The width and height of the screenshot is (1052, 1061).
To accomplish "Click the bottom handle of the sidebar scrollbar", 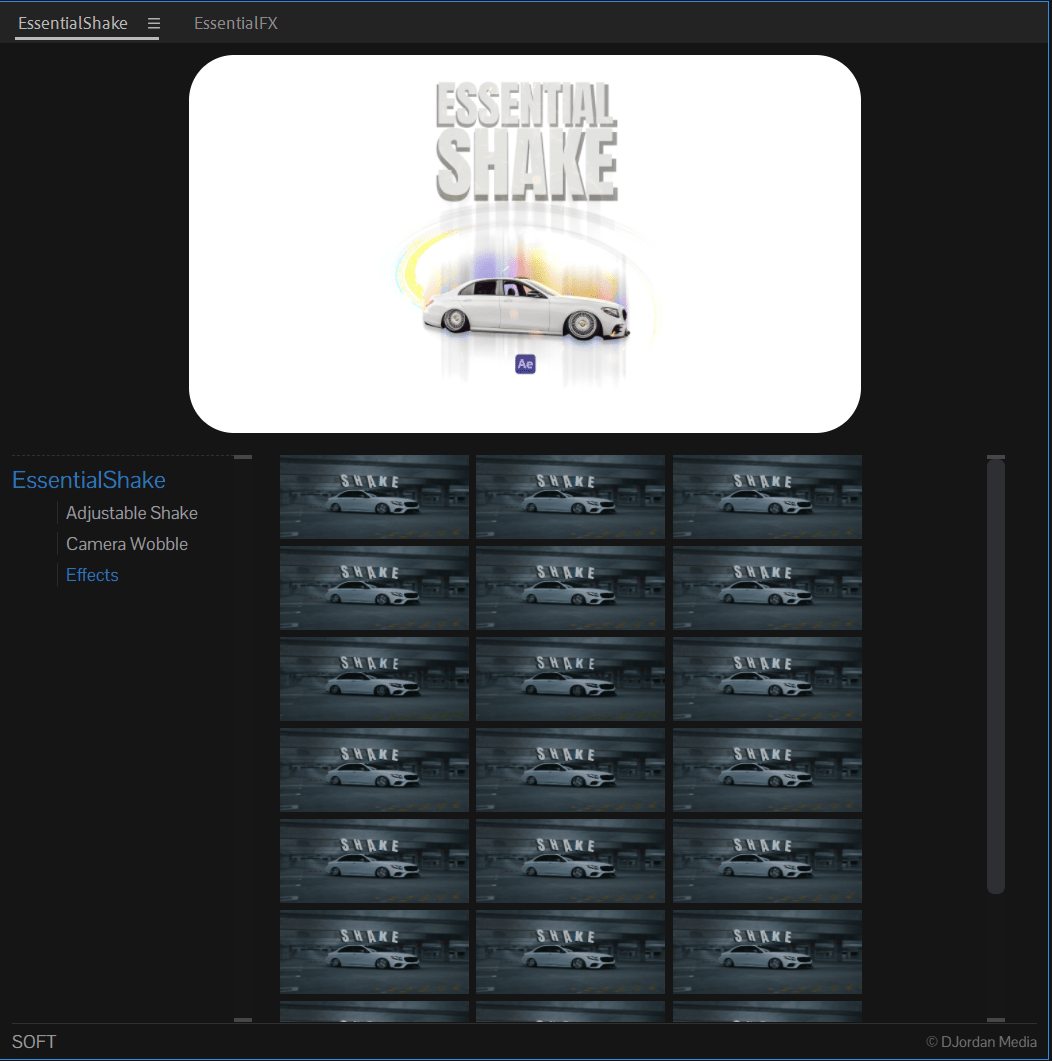I will point(243,1020).
